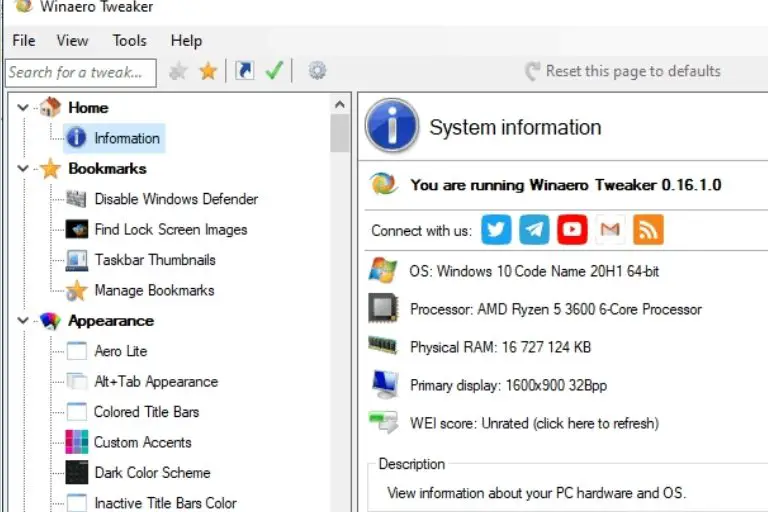Select Dark Color Scheme tree item

tap(152, 472)
